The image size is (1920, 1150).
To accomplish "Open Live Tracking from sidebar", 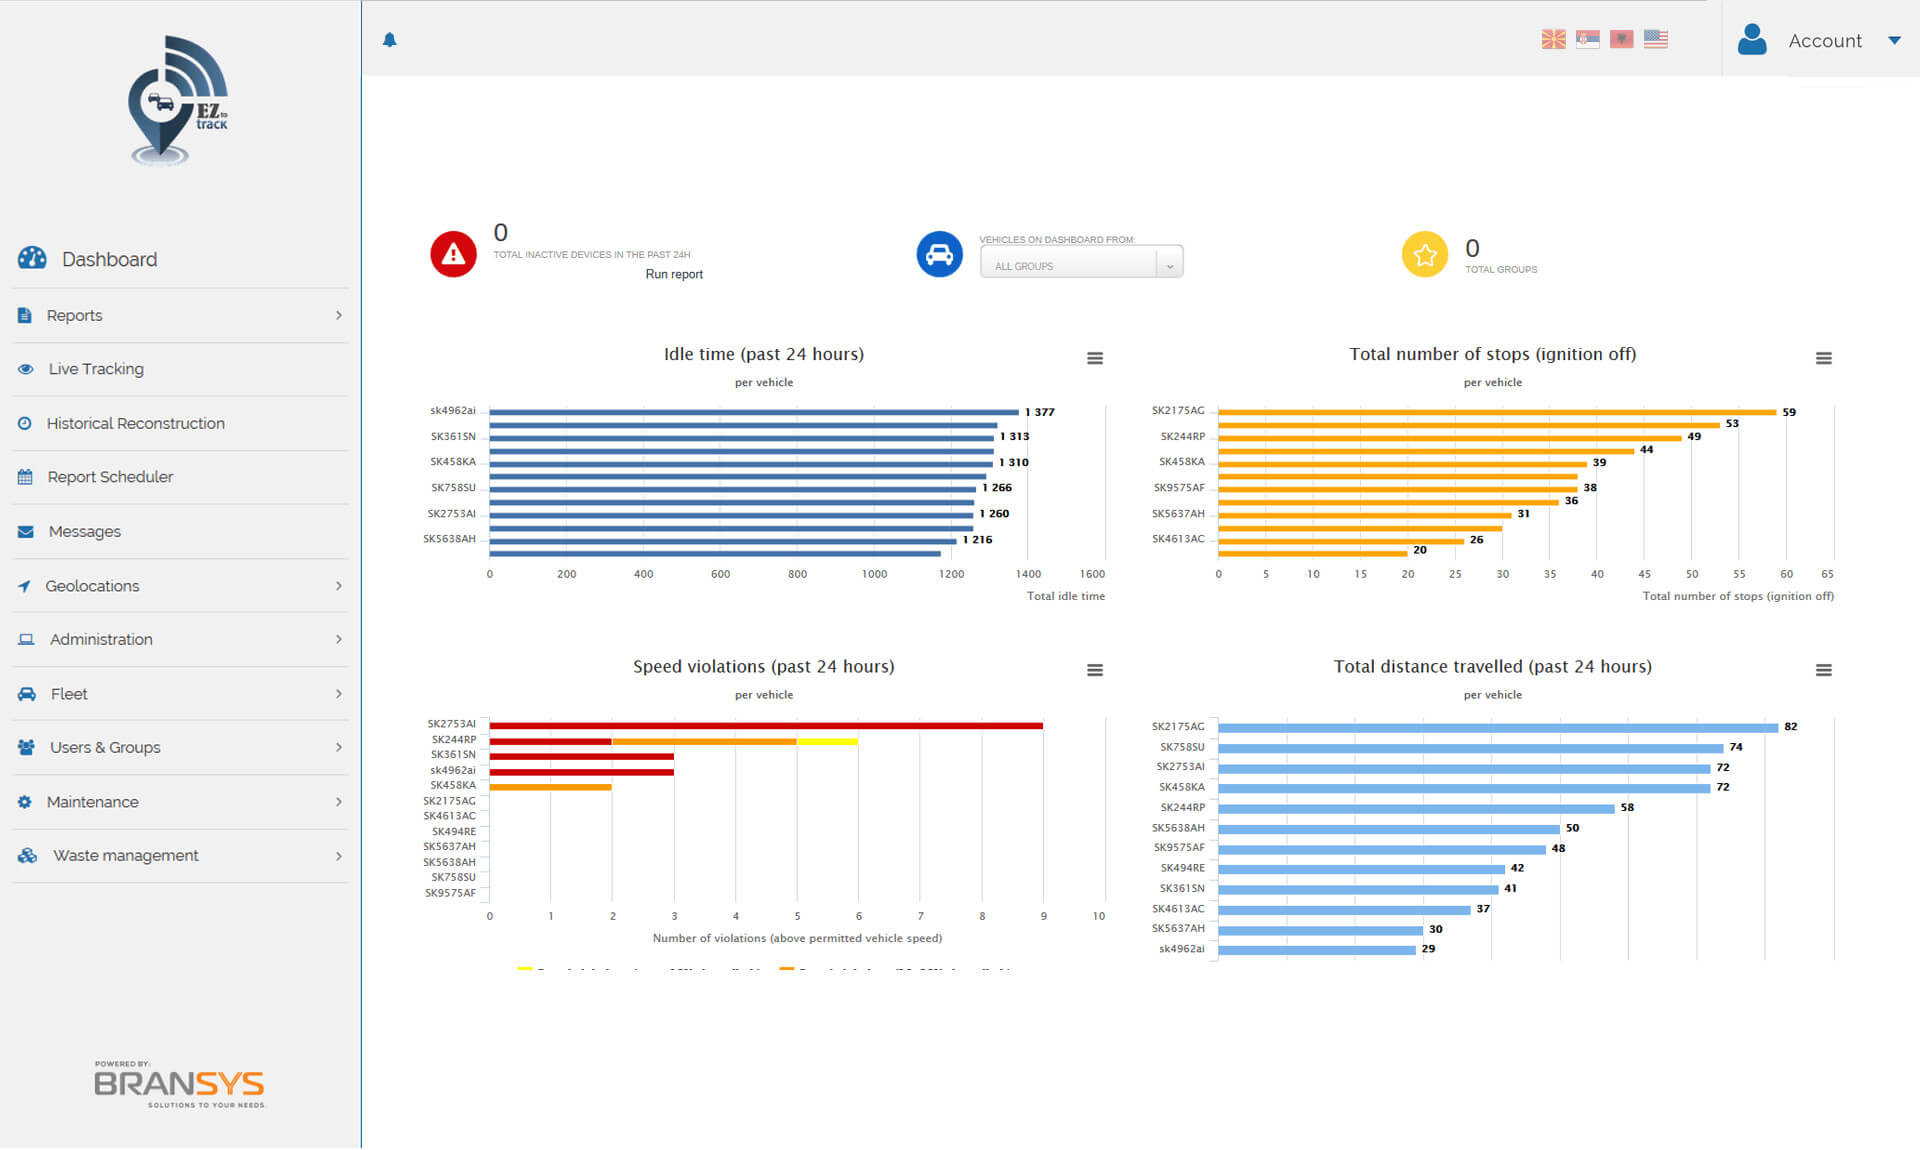I will click(x=96, y=369).
